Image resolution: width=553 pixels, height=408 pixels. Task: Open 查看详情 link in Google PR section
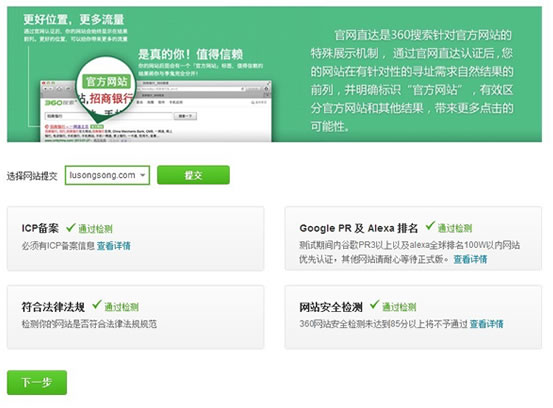point(470,259)
